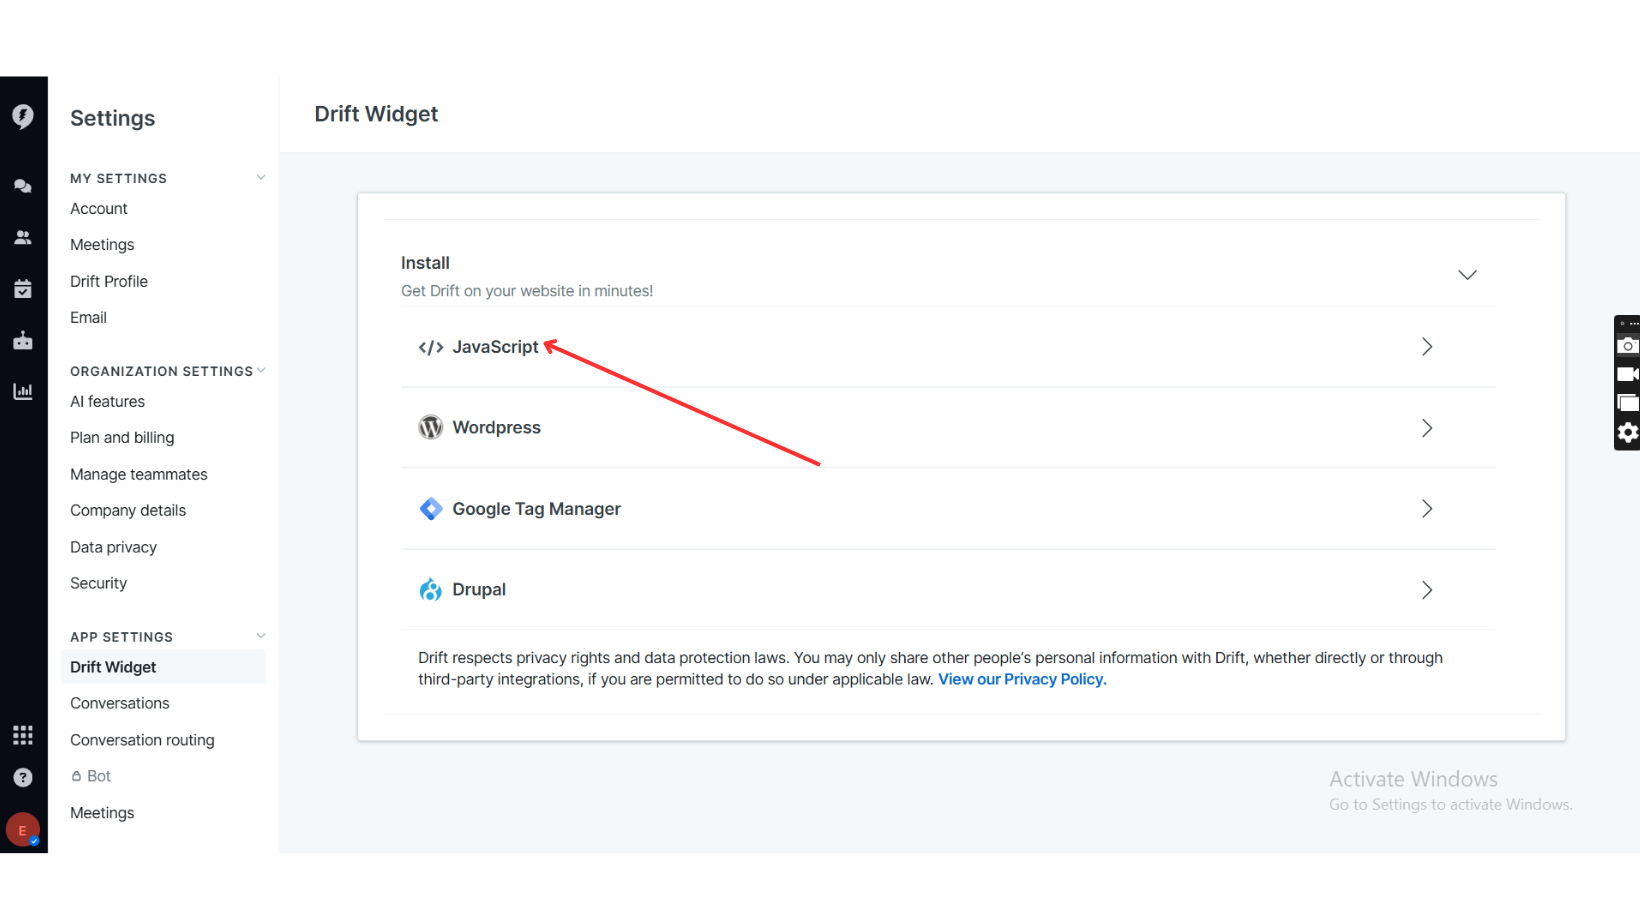This screenshot has width=1640, height=924.
Task: Open the calendar meetings icon in sidebar
Action: pos(23,289)
